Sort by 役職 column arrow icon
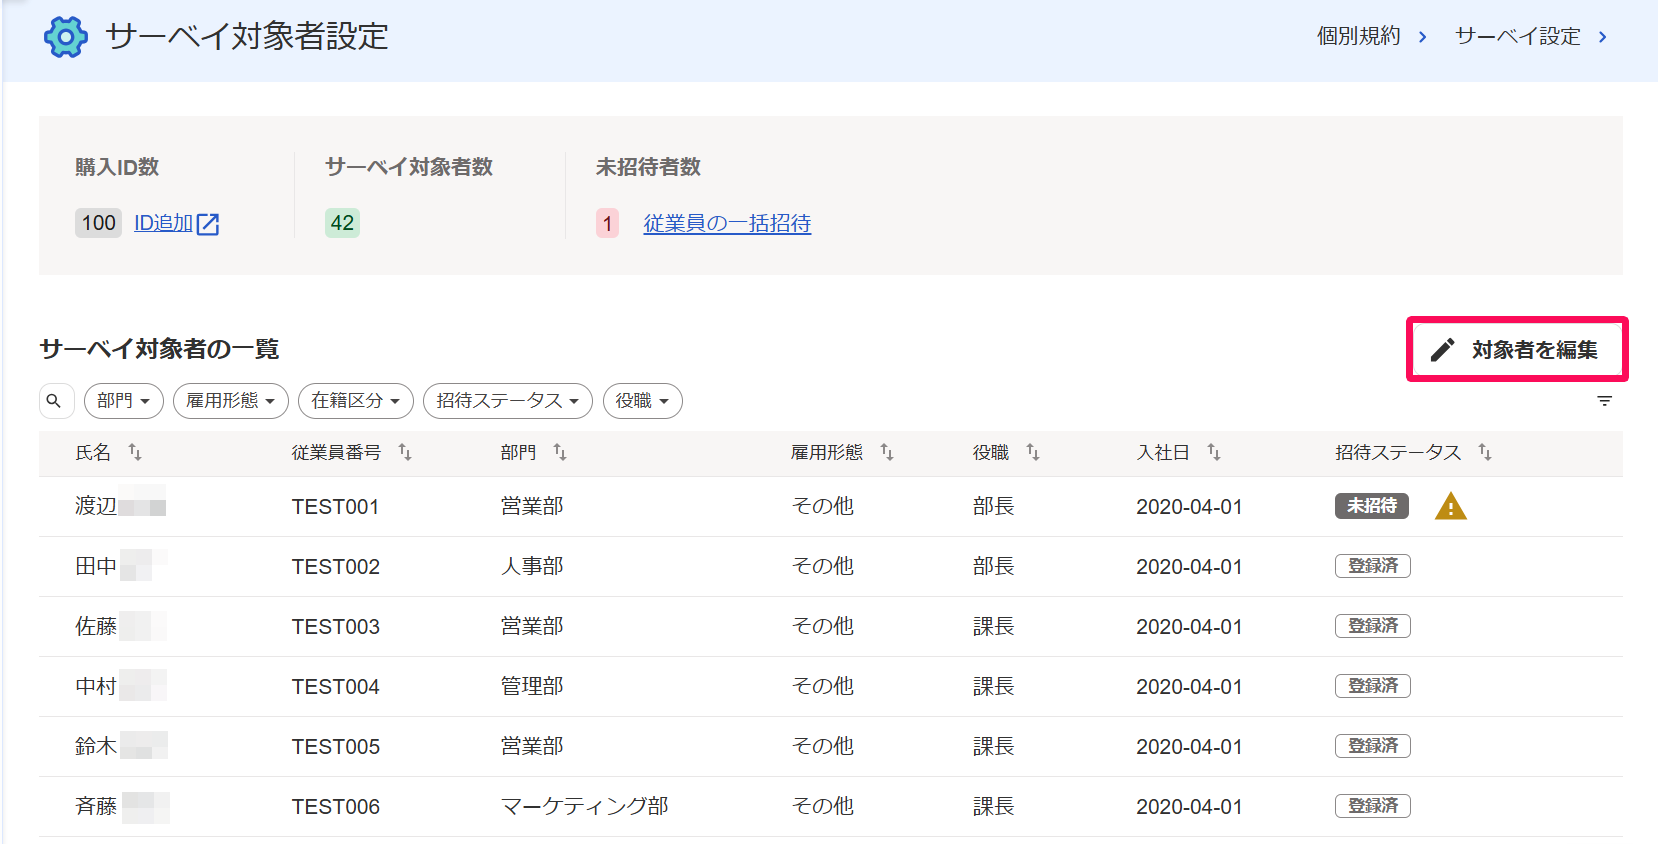Viewport: 1658px width, 844px height. (x=1033, y=453)
